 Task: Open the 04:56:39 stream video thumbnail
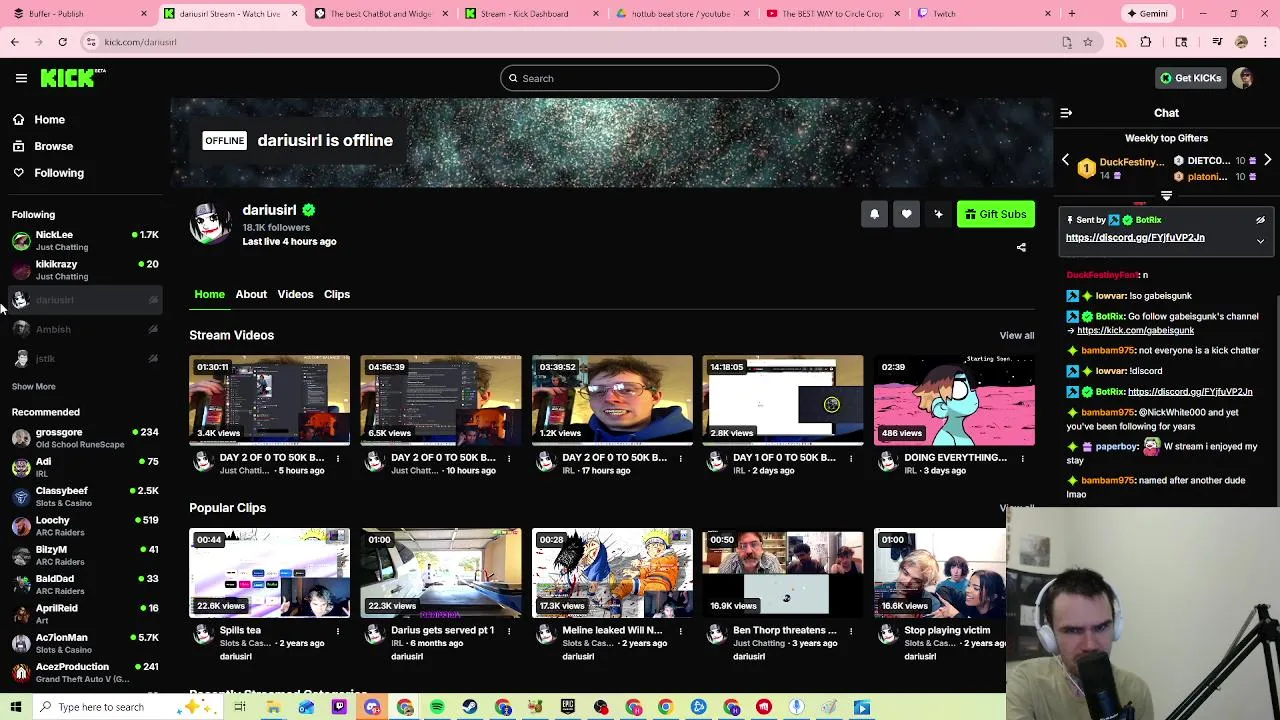441,400
